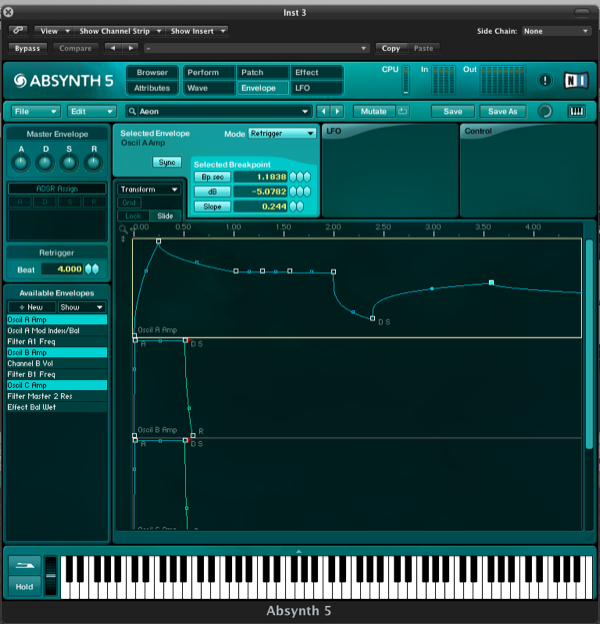This screenshot has height=624, width=600.
Task: Toggle the Sync button
Action: click(x=167, y=162)
